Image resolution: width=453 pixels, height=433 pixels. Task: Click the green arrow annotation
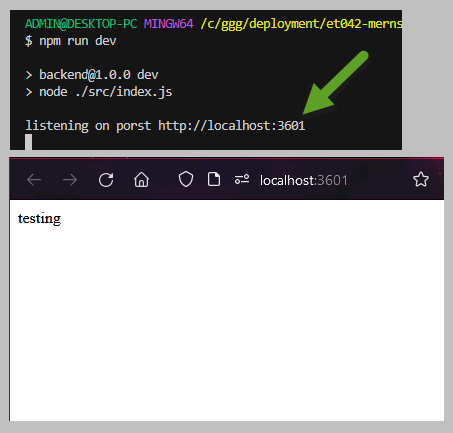point(336,83)
